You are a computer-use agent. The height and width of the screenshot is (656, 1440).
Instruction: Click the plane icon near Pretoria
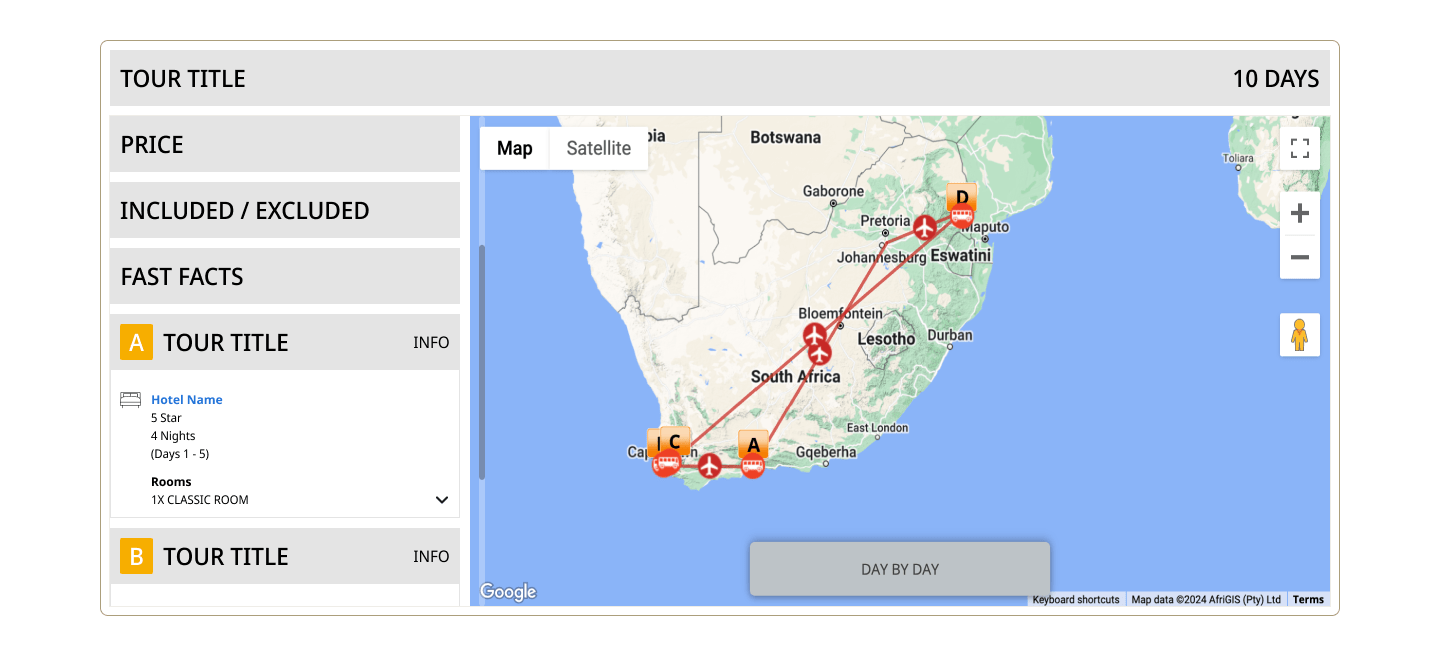pos(925,228)
